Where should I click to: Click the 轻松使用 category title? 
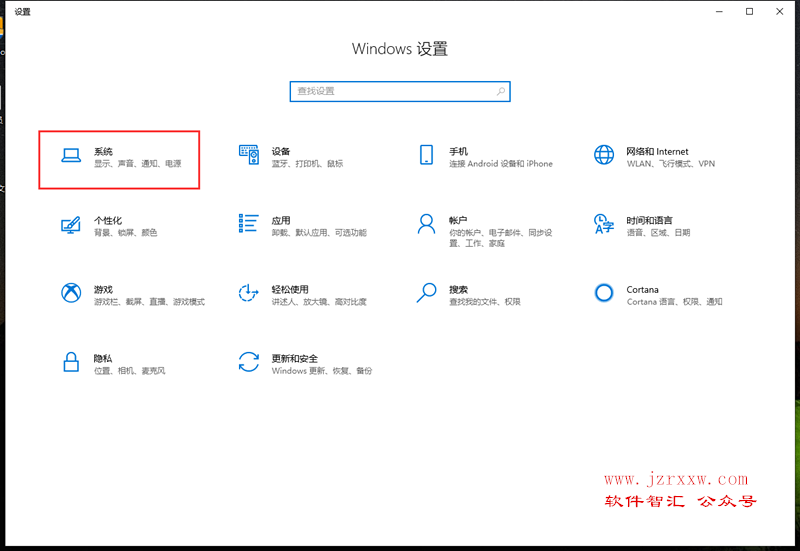[290, 289]
